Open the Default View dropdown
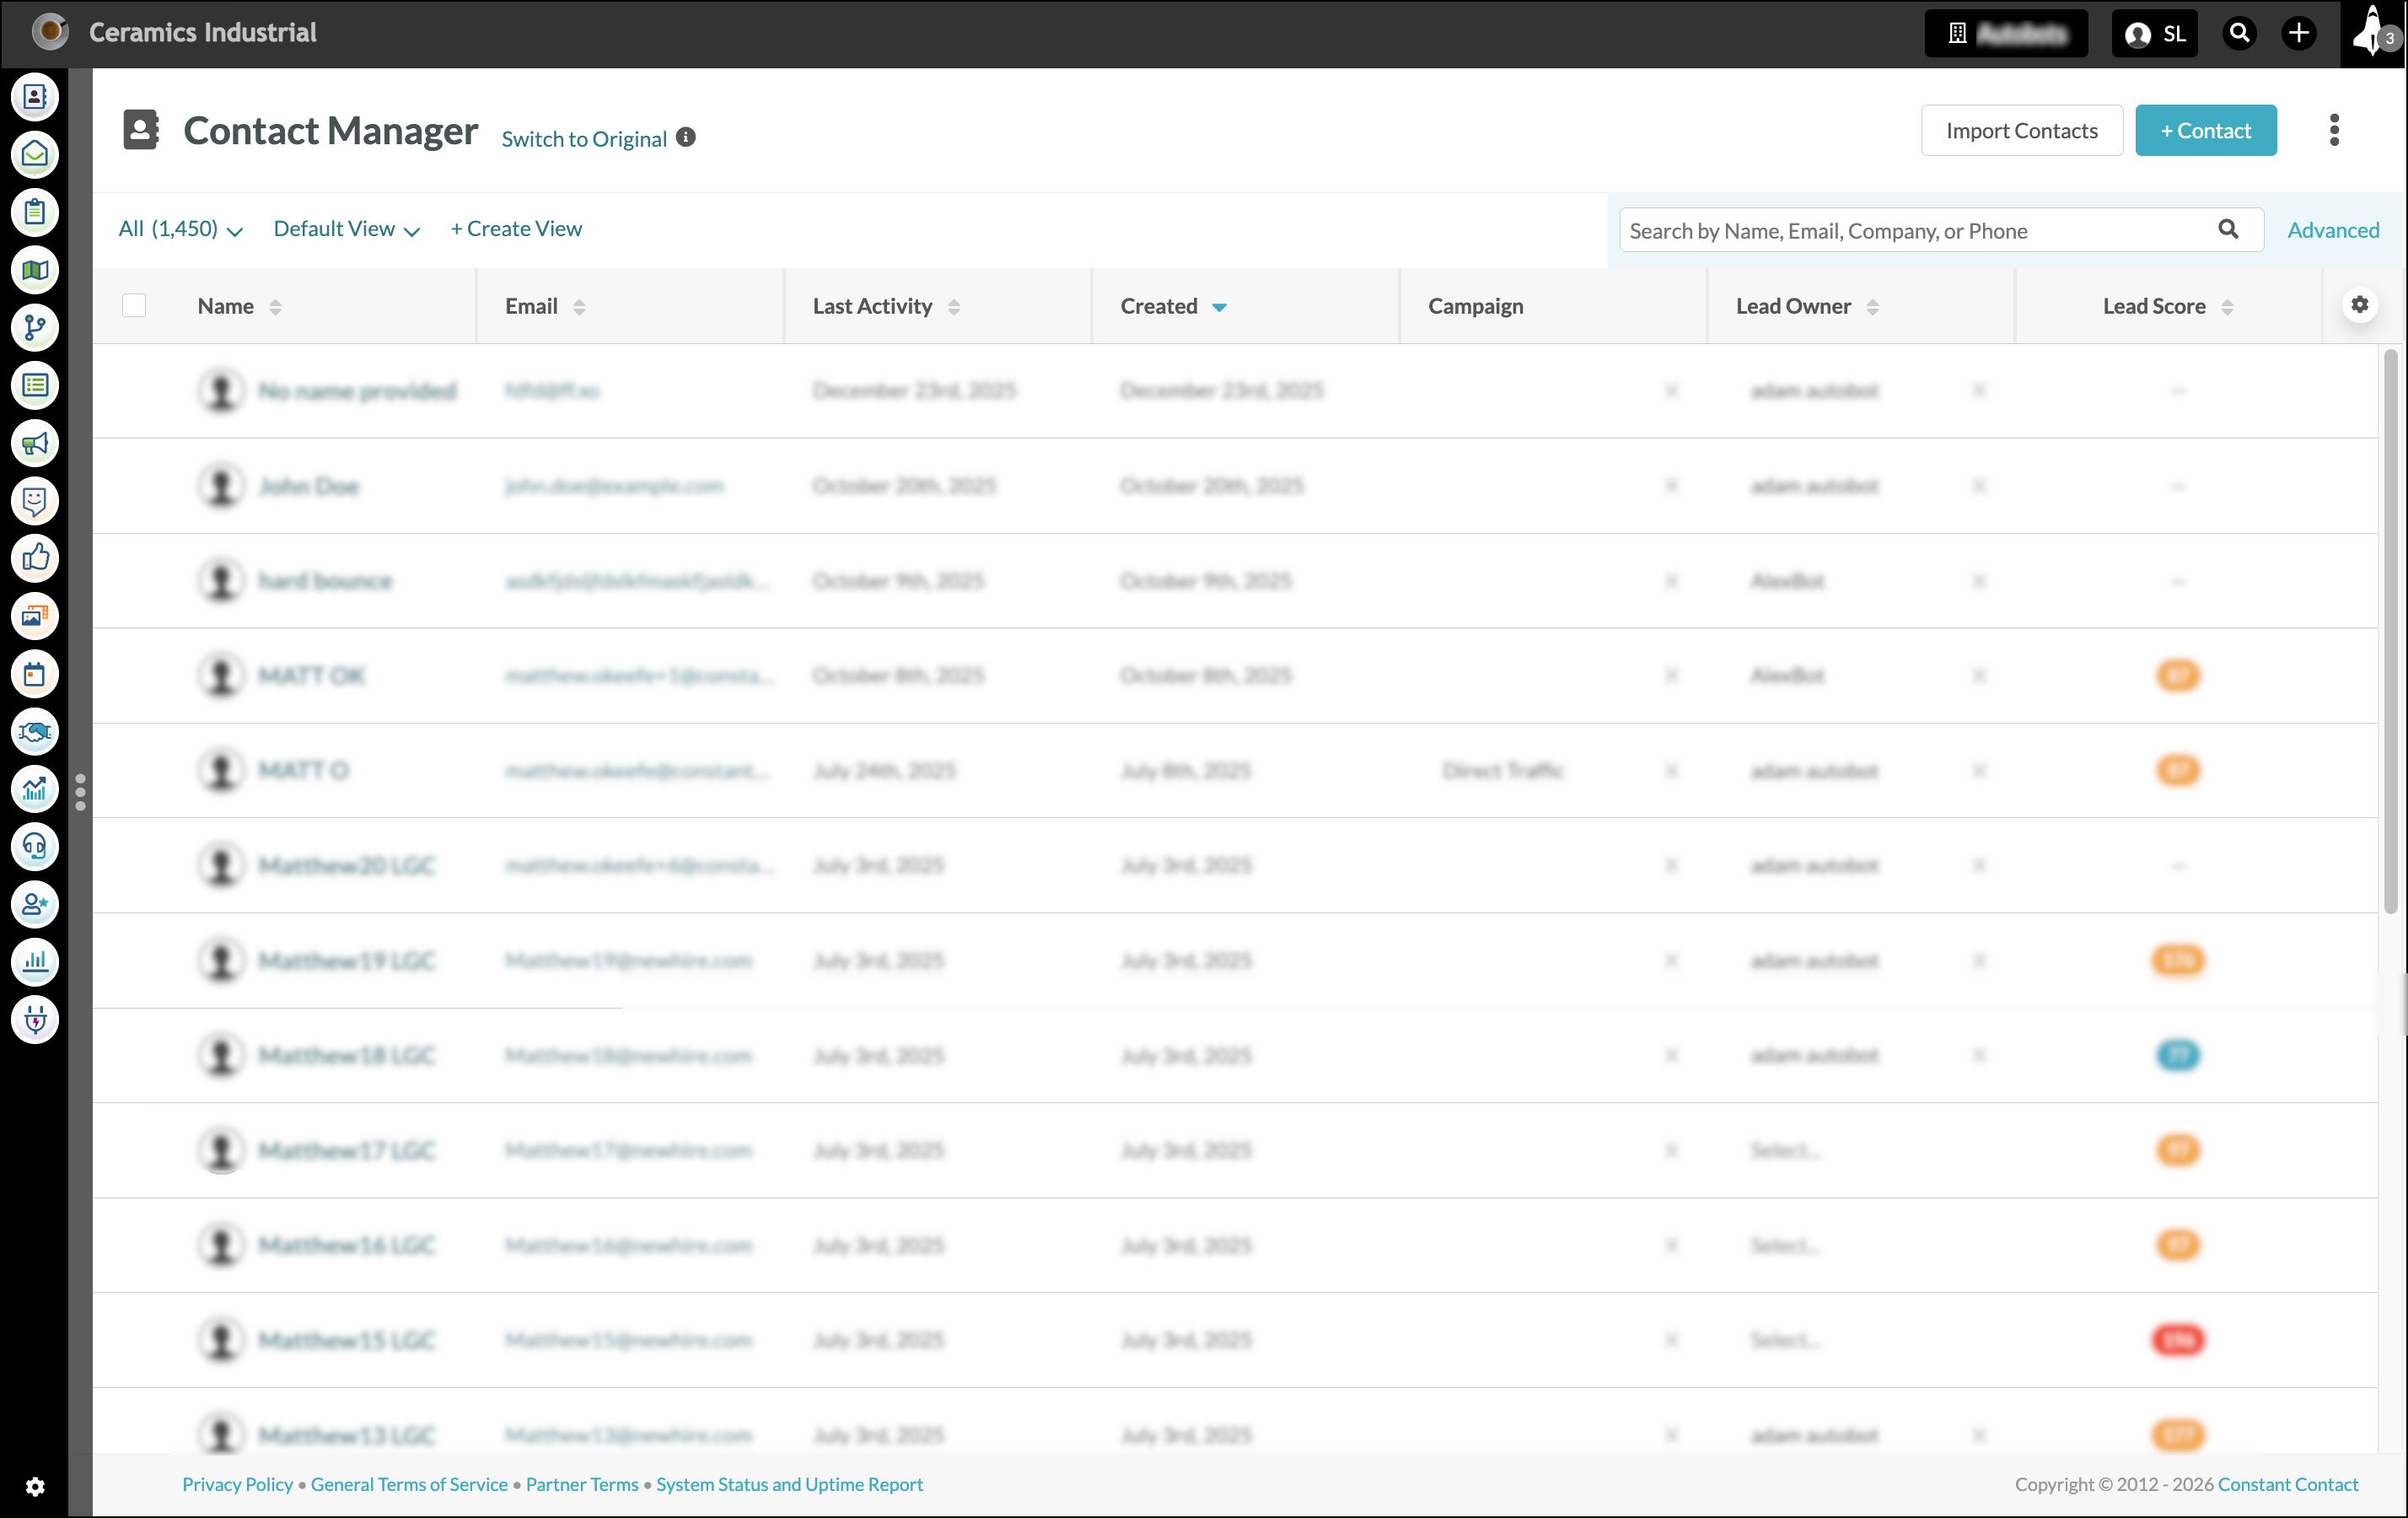Viewport: 2408px width, 1518px height. point(346,229)
